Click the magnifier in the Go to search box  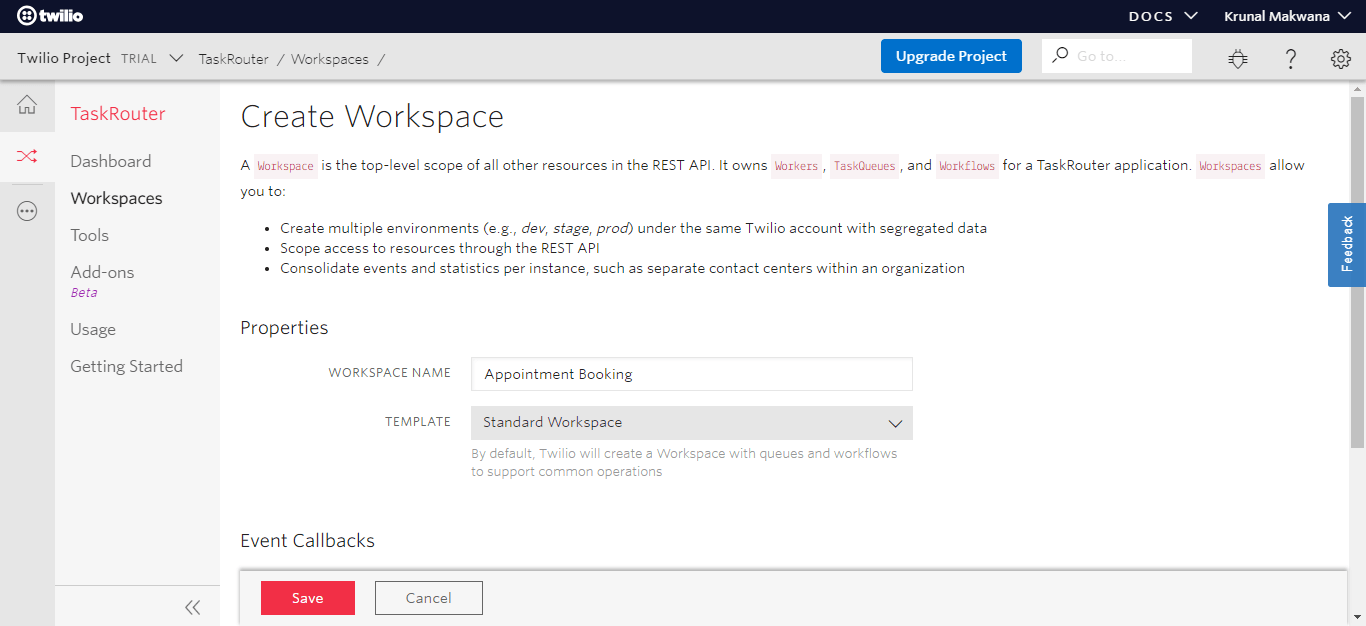pos(1059,55)
